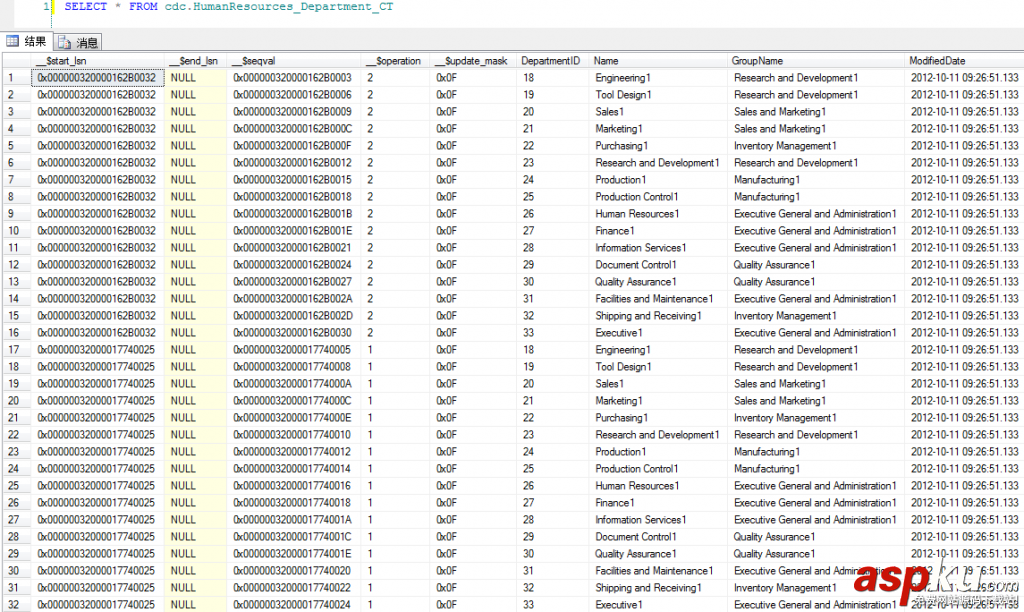
Task: Select the __$end_lsn column header
Action: coord(195,61)
